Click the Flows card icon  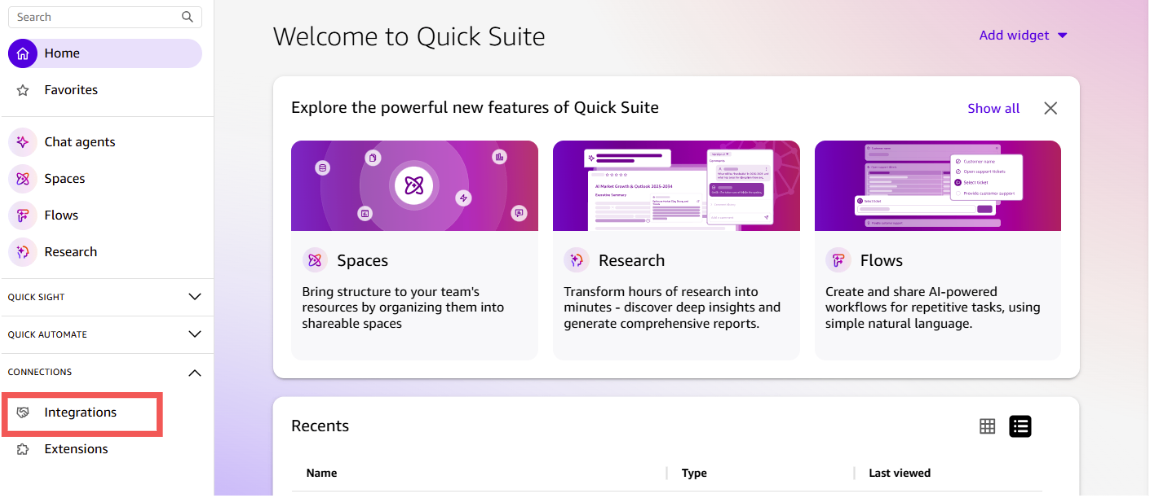pos(838,261)
